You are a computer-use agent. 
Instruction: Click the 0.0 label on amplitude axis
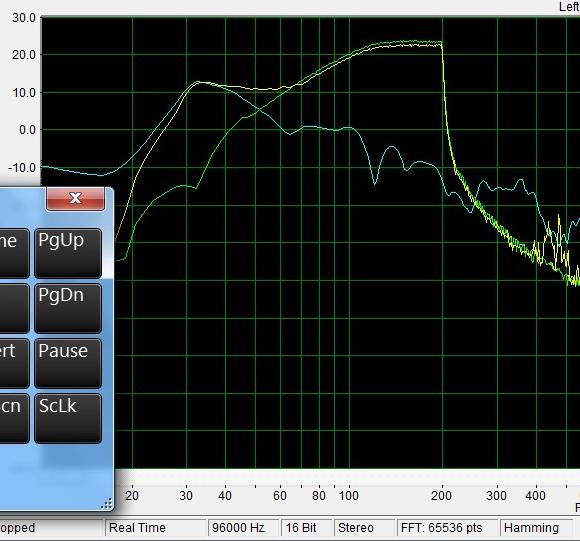coord(27,130)
